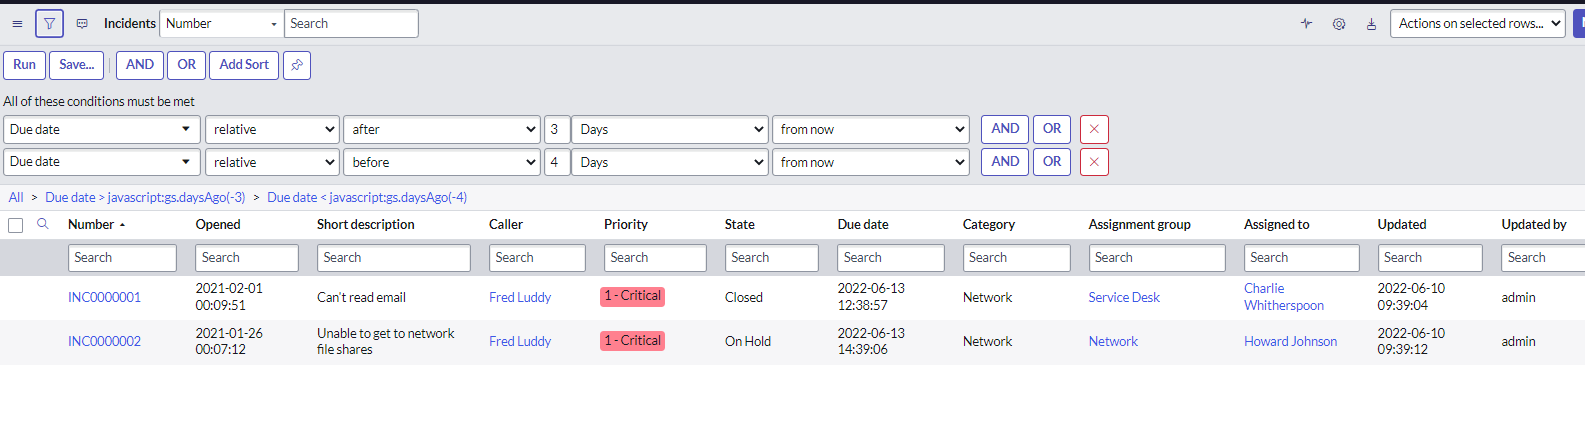1585x434 pixels.
Task: Check the select-all rows checkbox
Action: tap(16, 225)
